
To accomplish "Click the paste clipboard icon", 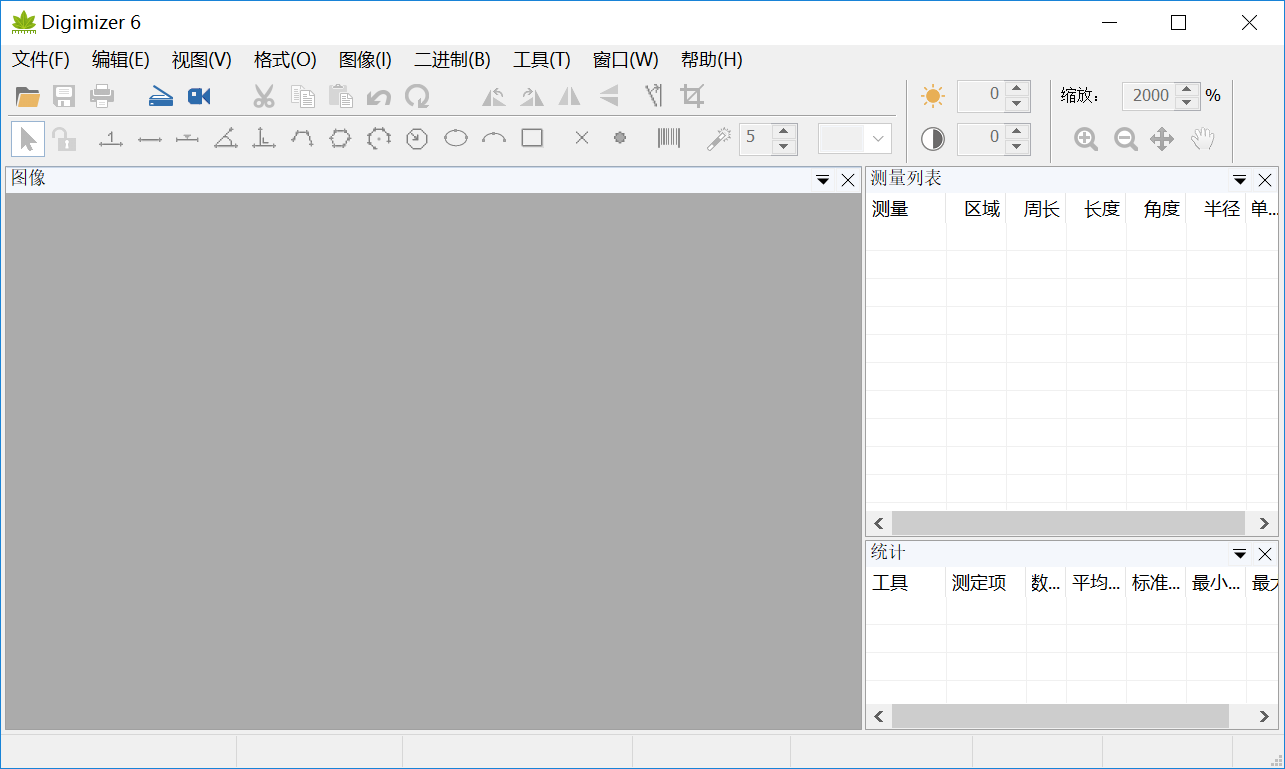I will click(341, 97).
